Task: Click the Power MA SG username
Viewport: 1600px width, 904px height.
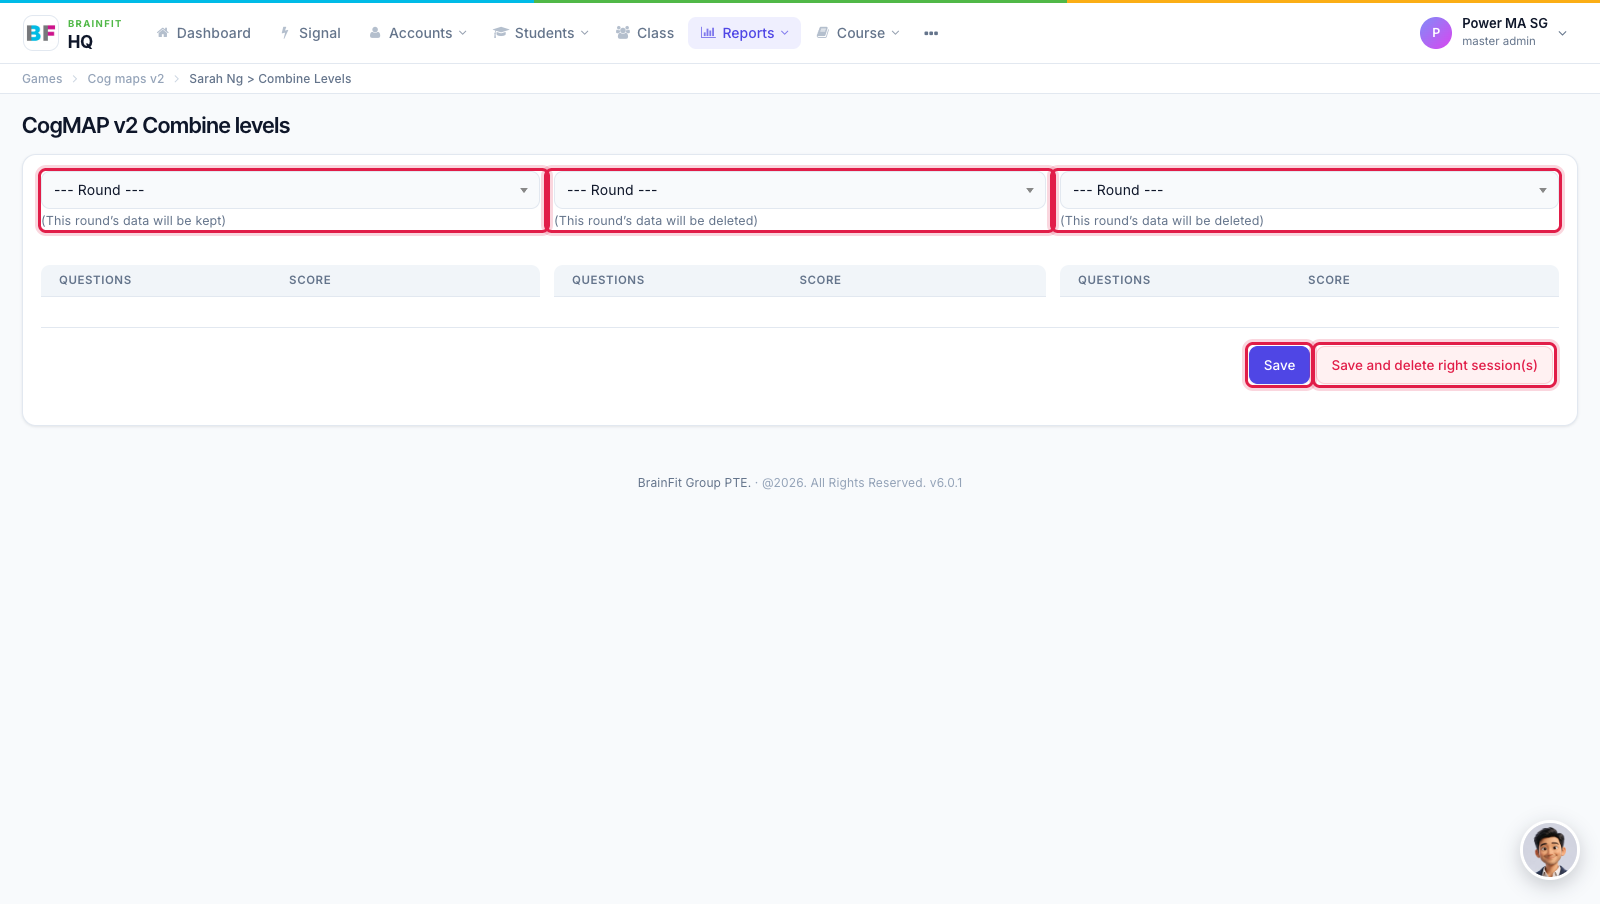Action: tap(1504, 23)
